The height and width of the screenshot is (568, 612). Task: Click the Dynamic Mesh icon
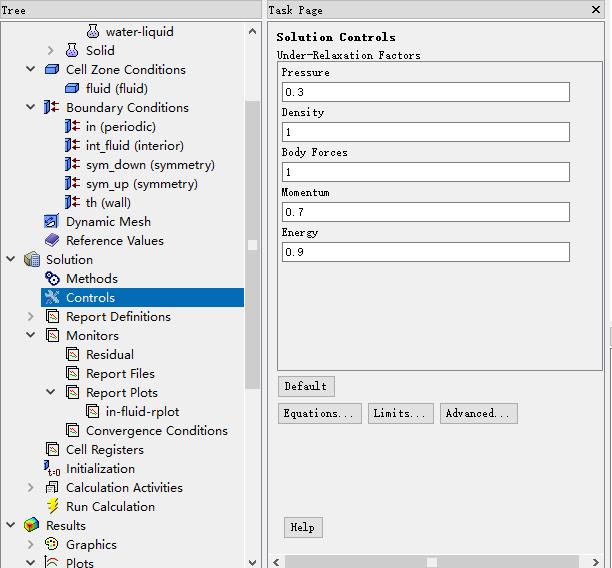tap(52, 221)
